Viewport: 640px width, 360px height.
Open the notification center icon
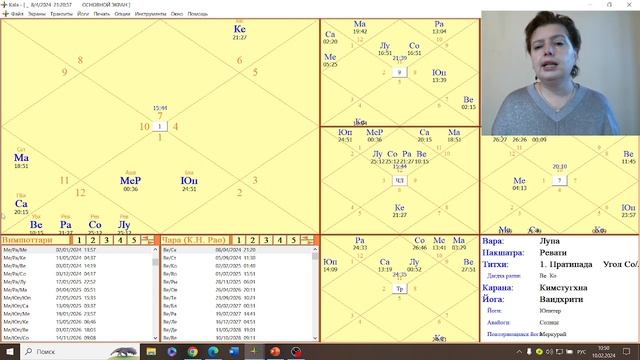click(627, 351)
